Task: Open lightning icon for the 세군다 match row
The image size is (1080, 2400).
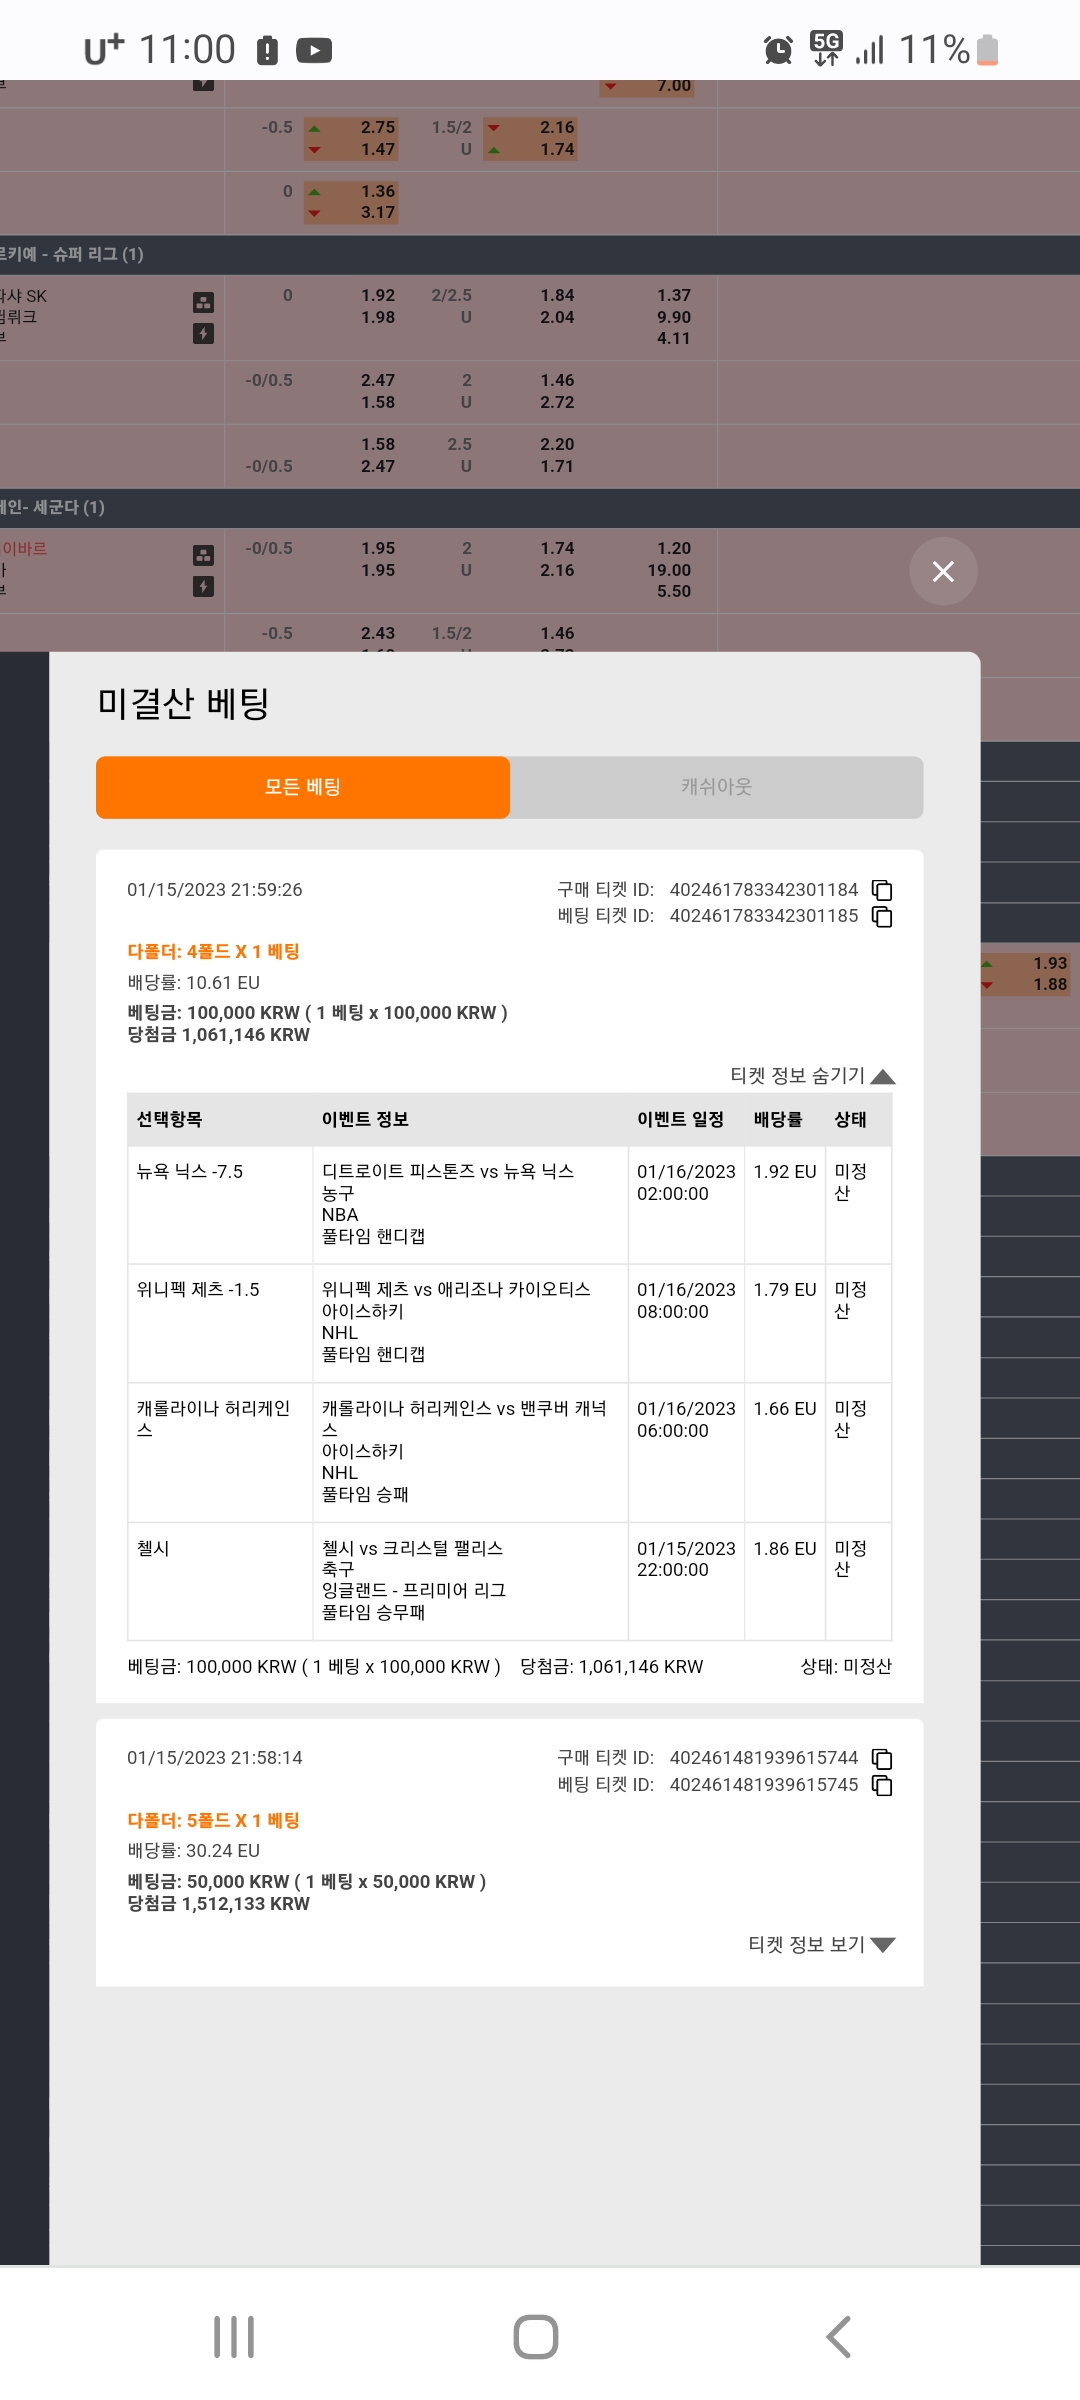Action: pos(203,586)
